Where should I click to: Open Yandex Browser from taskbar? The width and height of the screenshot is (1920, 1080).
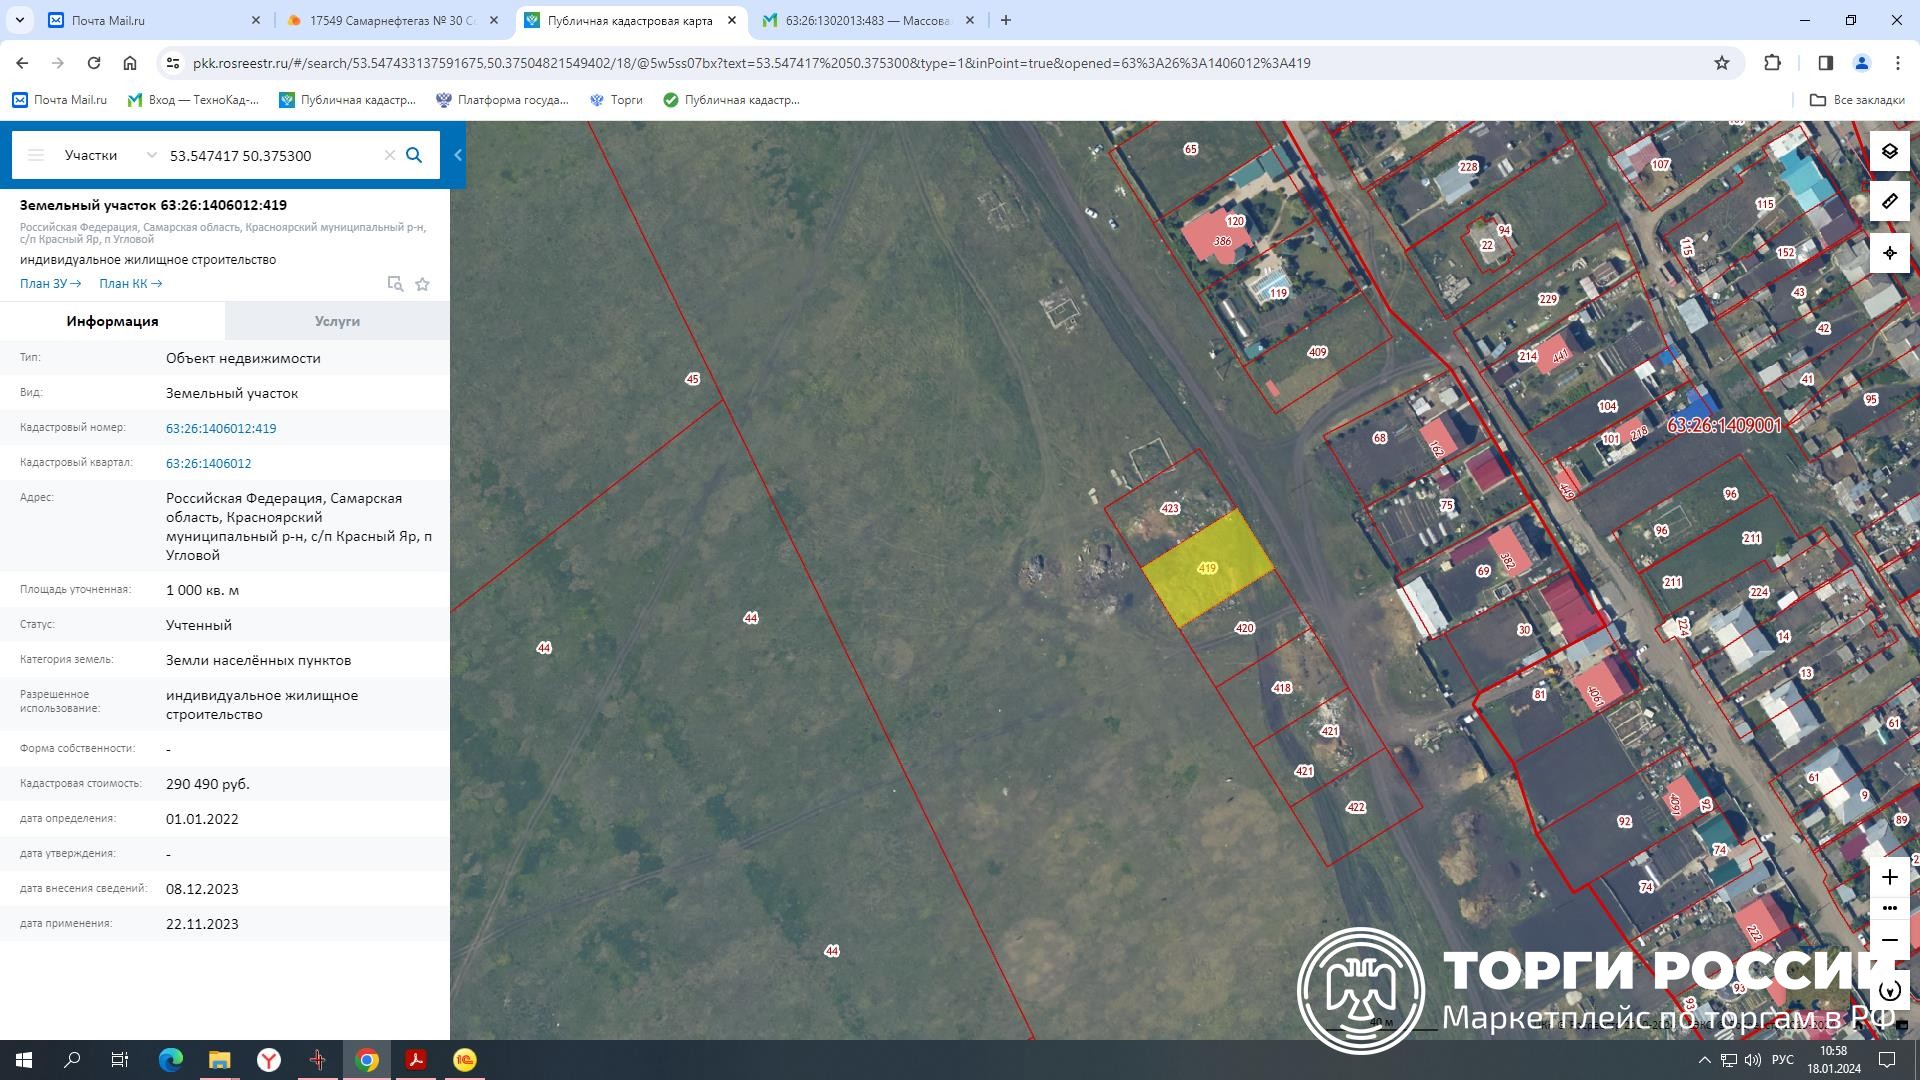coord(268,1060)
